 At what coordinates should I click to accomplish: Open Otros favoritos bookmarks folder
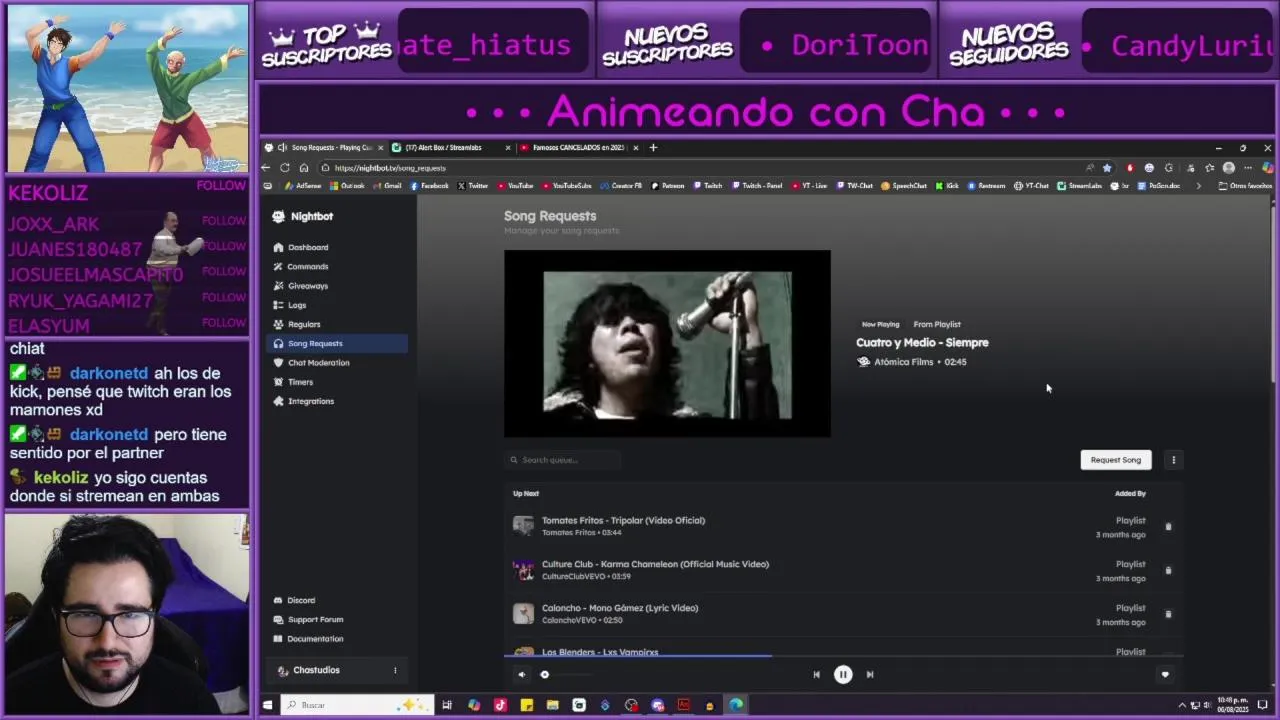pos(1245,186)
